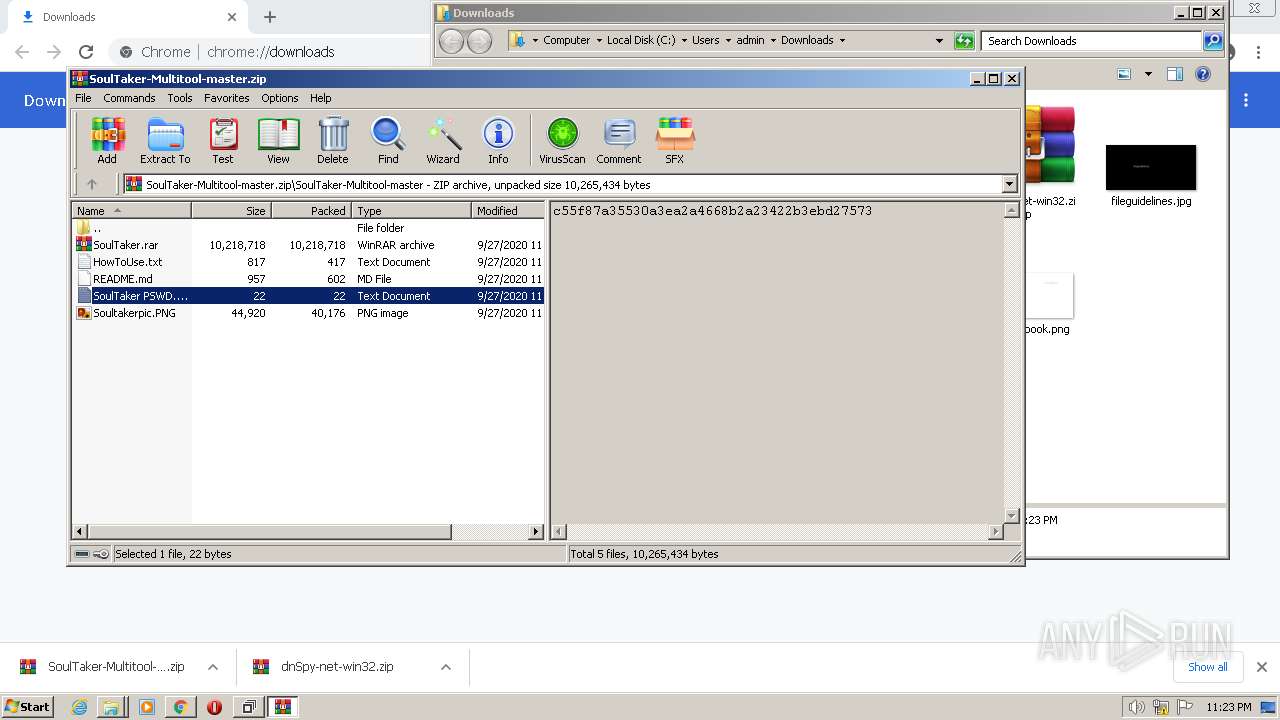This screenshot has height=720, width=1280.
Task: Toggle the Explorer preview pane icon
Action: (1175, 74)
